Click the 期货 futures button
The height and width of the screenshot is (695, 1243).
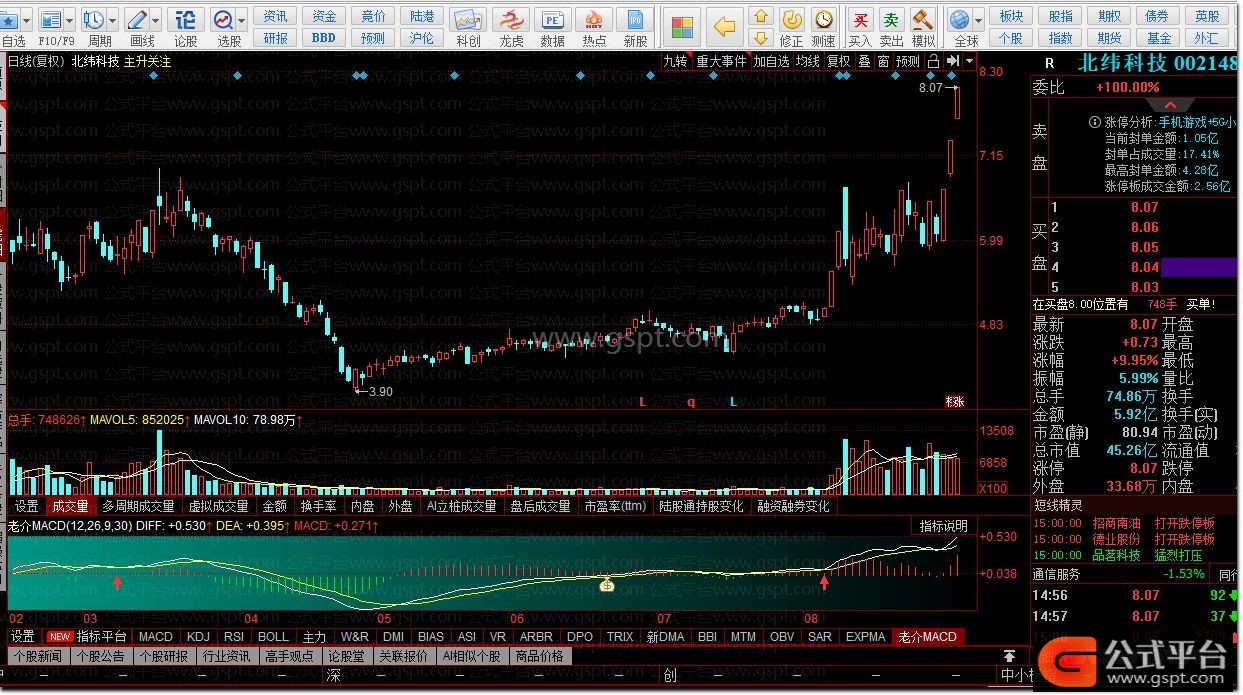(x=1110, y=37)
